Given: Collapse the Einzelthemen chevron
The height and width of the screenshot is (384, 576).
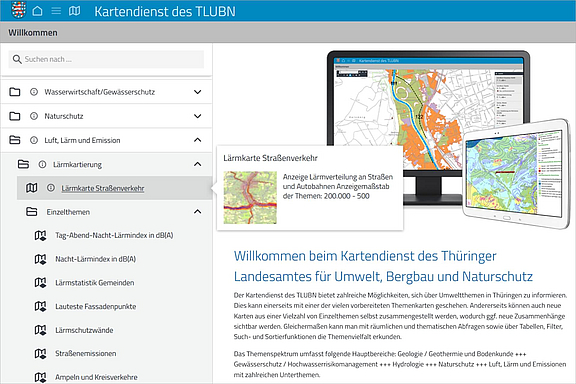Looking at the screenshot, I should [x=198, y=212].
